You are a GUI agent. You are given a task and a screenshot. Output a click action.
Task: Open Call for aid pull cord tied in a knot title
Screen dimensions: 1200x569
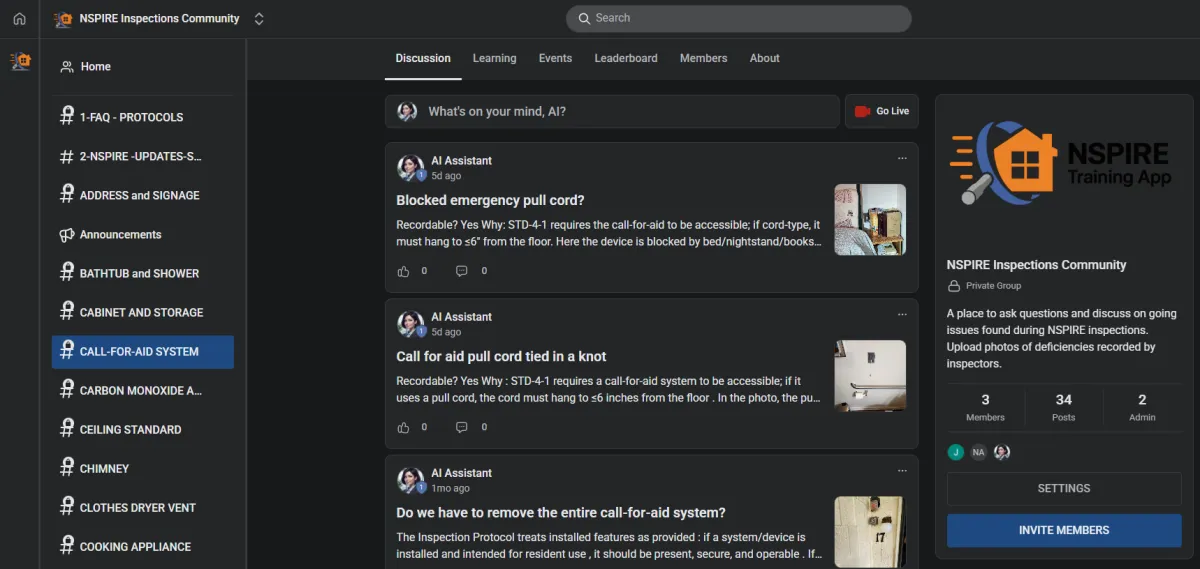(501, 356)
